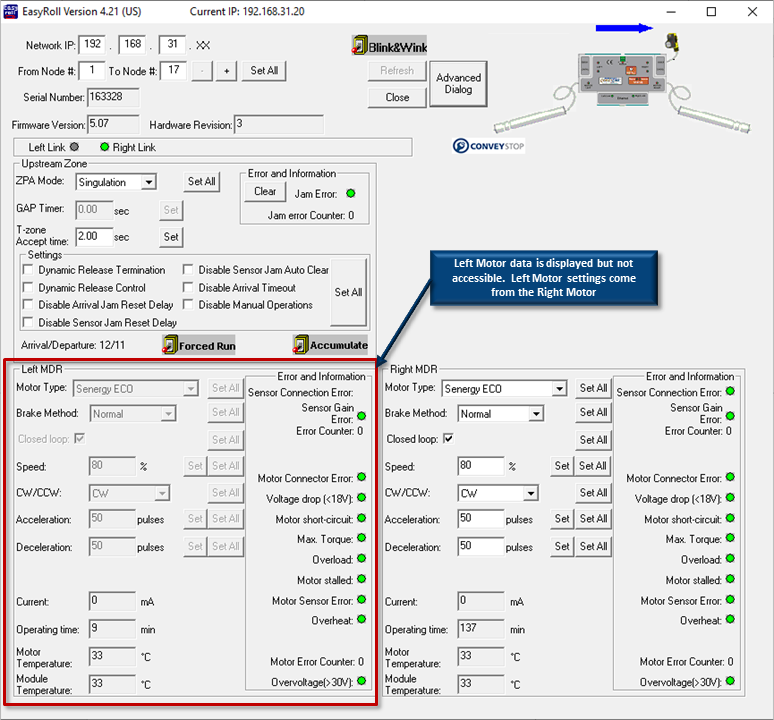Click Left MDR Motor stalled indicator
774x720 pixels.
click(x=362, y=579)
